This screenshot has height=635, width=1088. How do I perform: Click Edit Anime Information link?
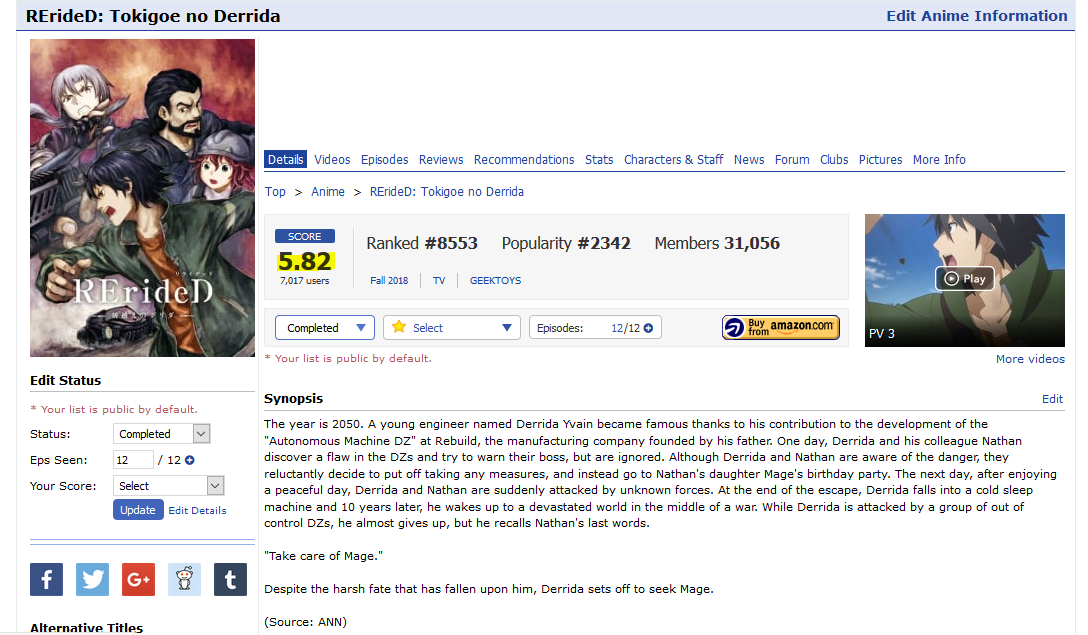(x=976, y=16)
